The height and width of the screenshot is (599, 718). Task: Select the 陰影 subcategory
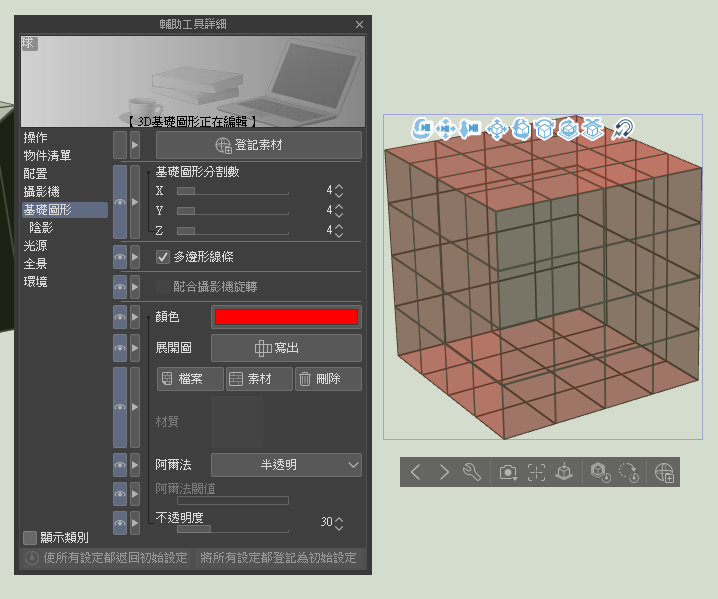tap(42, 228)
